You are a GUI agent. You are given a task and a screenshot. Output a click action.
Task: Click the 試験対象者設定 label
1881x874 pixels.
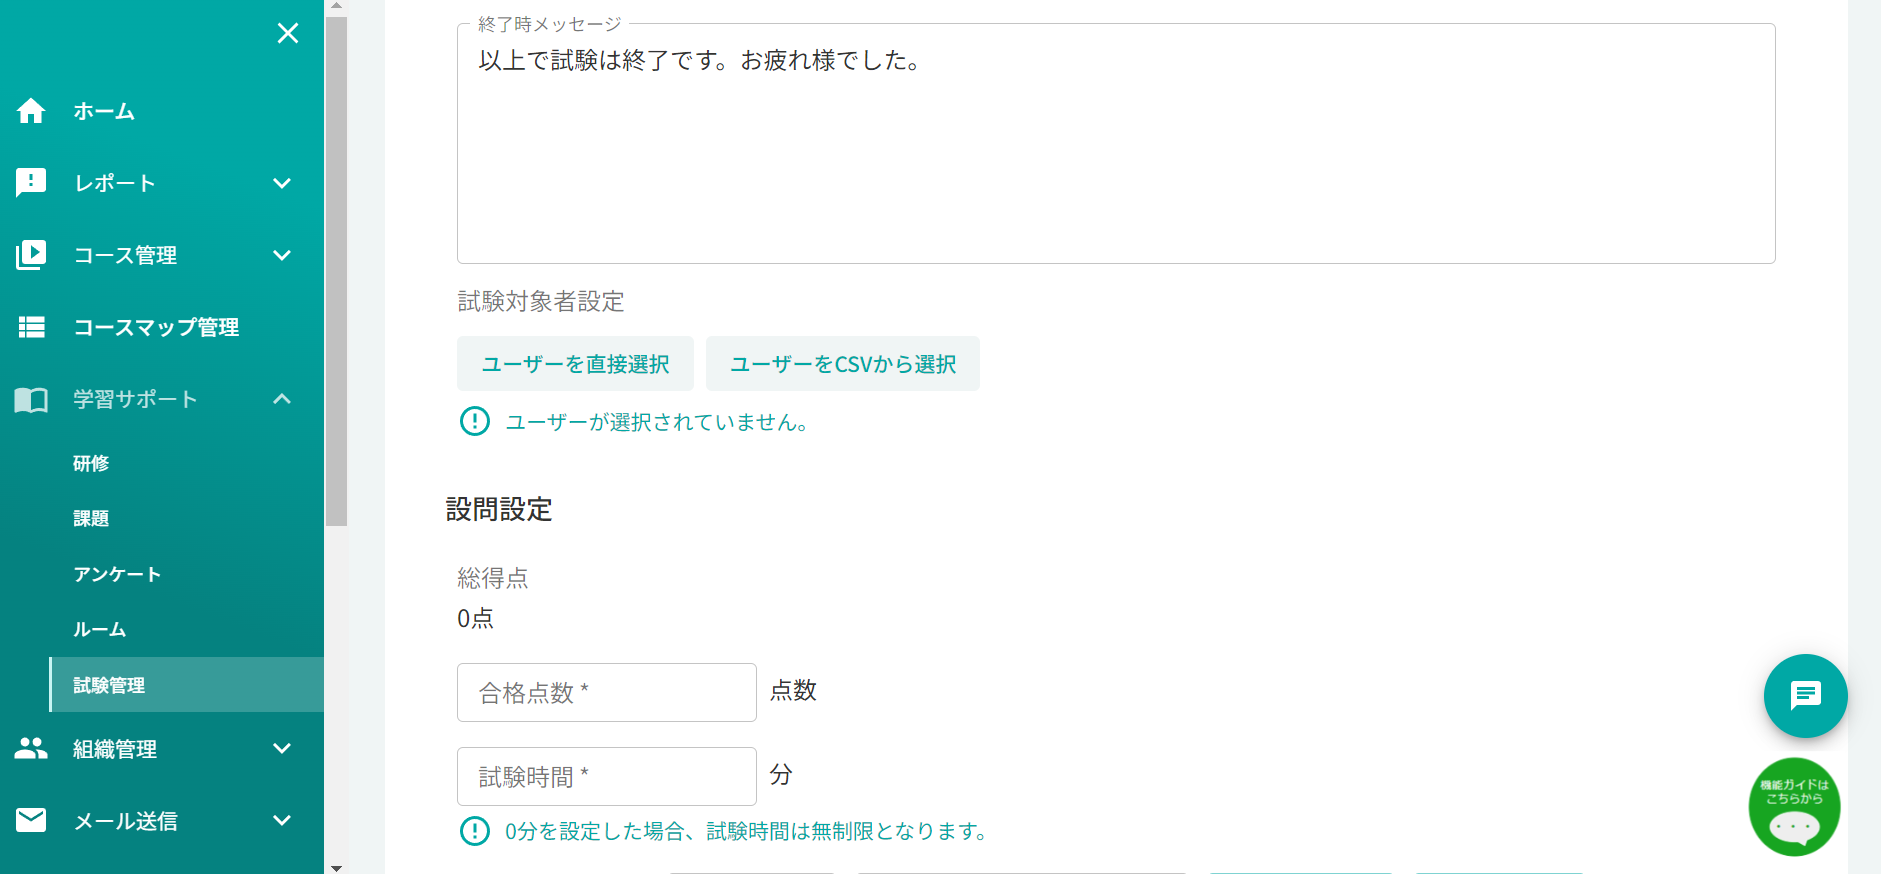541,301
